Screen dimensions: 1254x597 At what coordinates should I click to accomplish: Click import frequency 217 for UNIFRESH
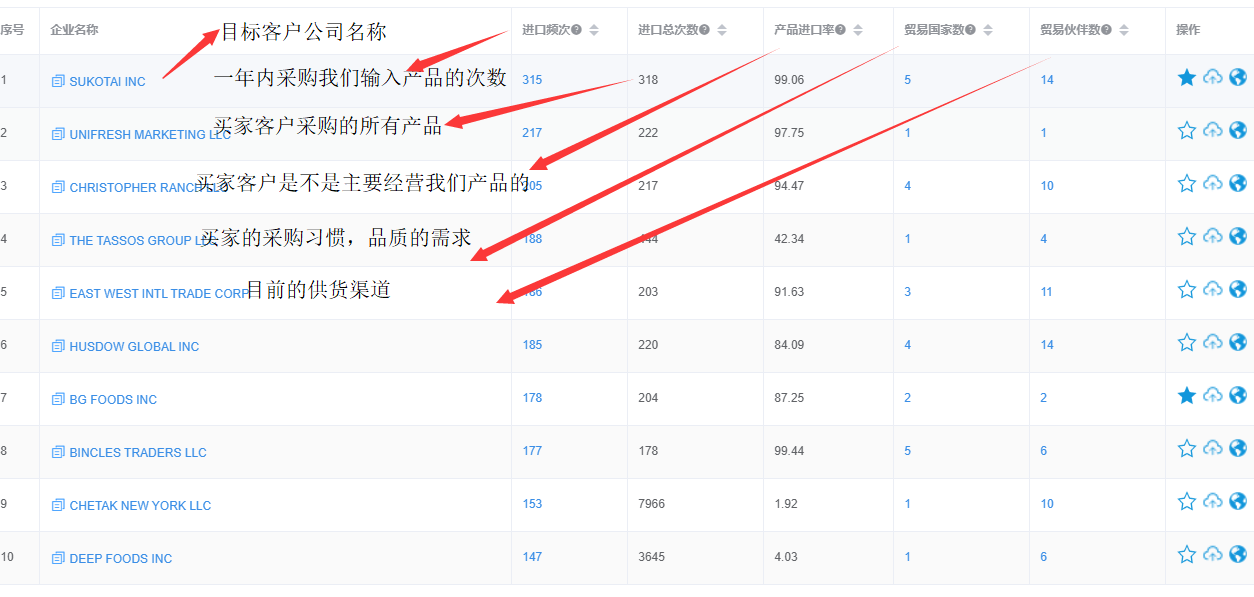pyautogui.click(x=532, y=132)
